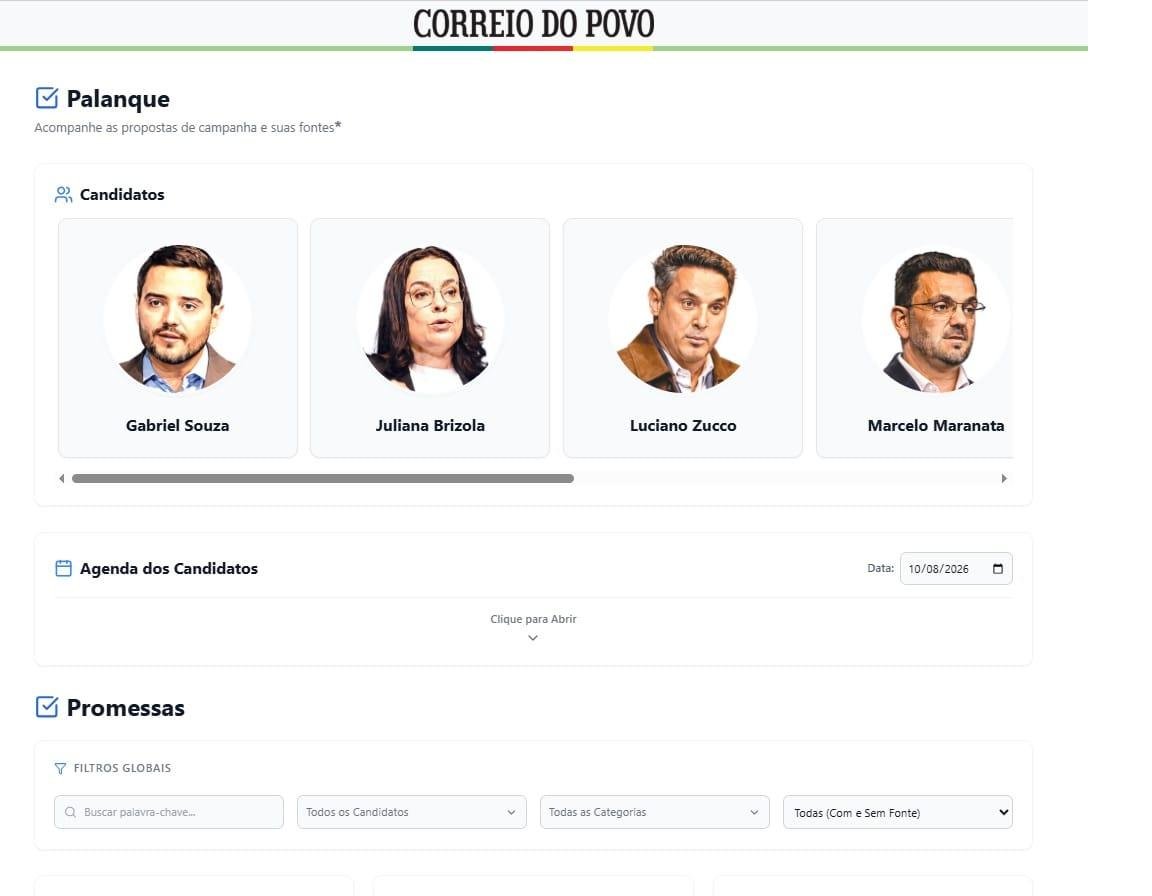Click the Agenda dos Candidatos calendar icon
1152x896 pixels.
click(63, 568)
